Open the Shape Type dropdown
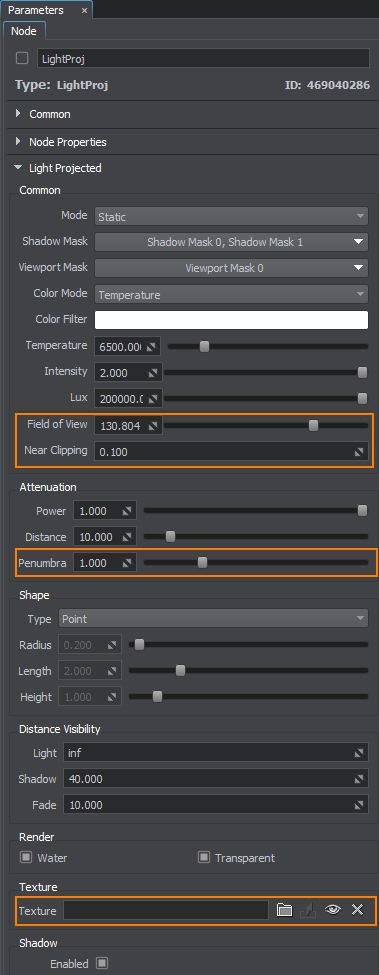Screen dimensions: 379x975 [x=213, y=619]
